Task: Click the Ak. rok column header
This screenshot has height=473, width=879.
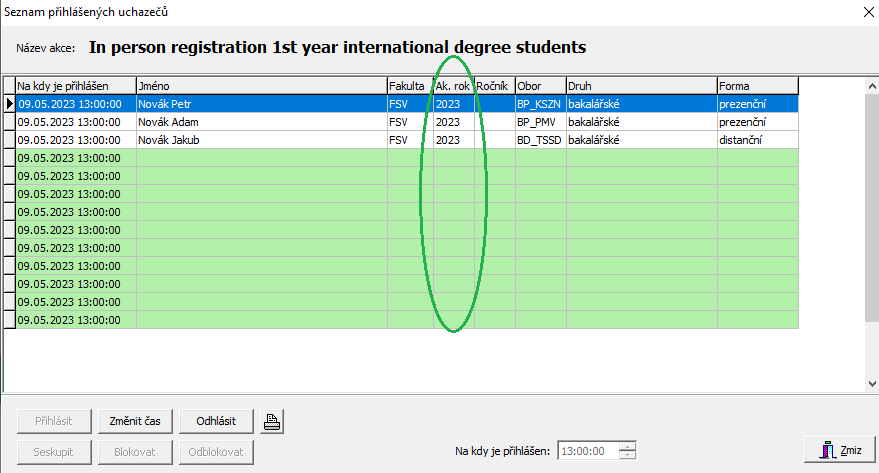Action: [452, 86]
